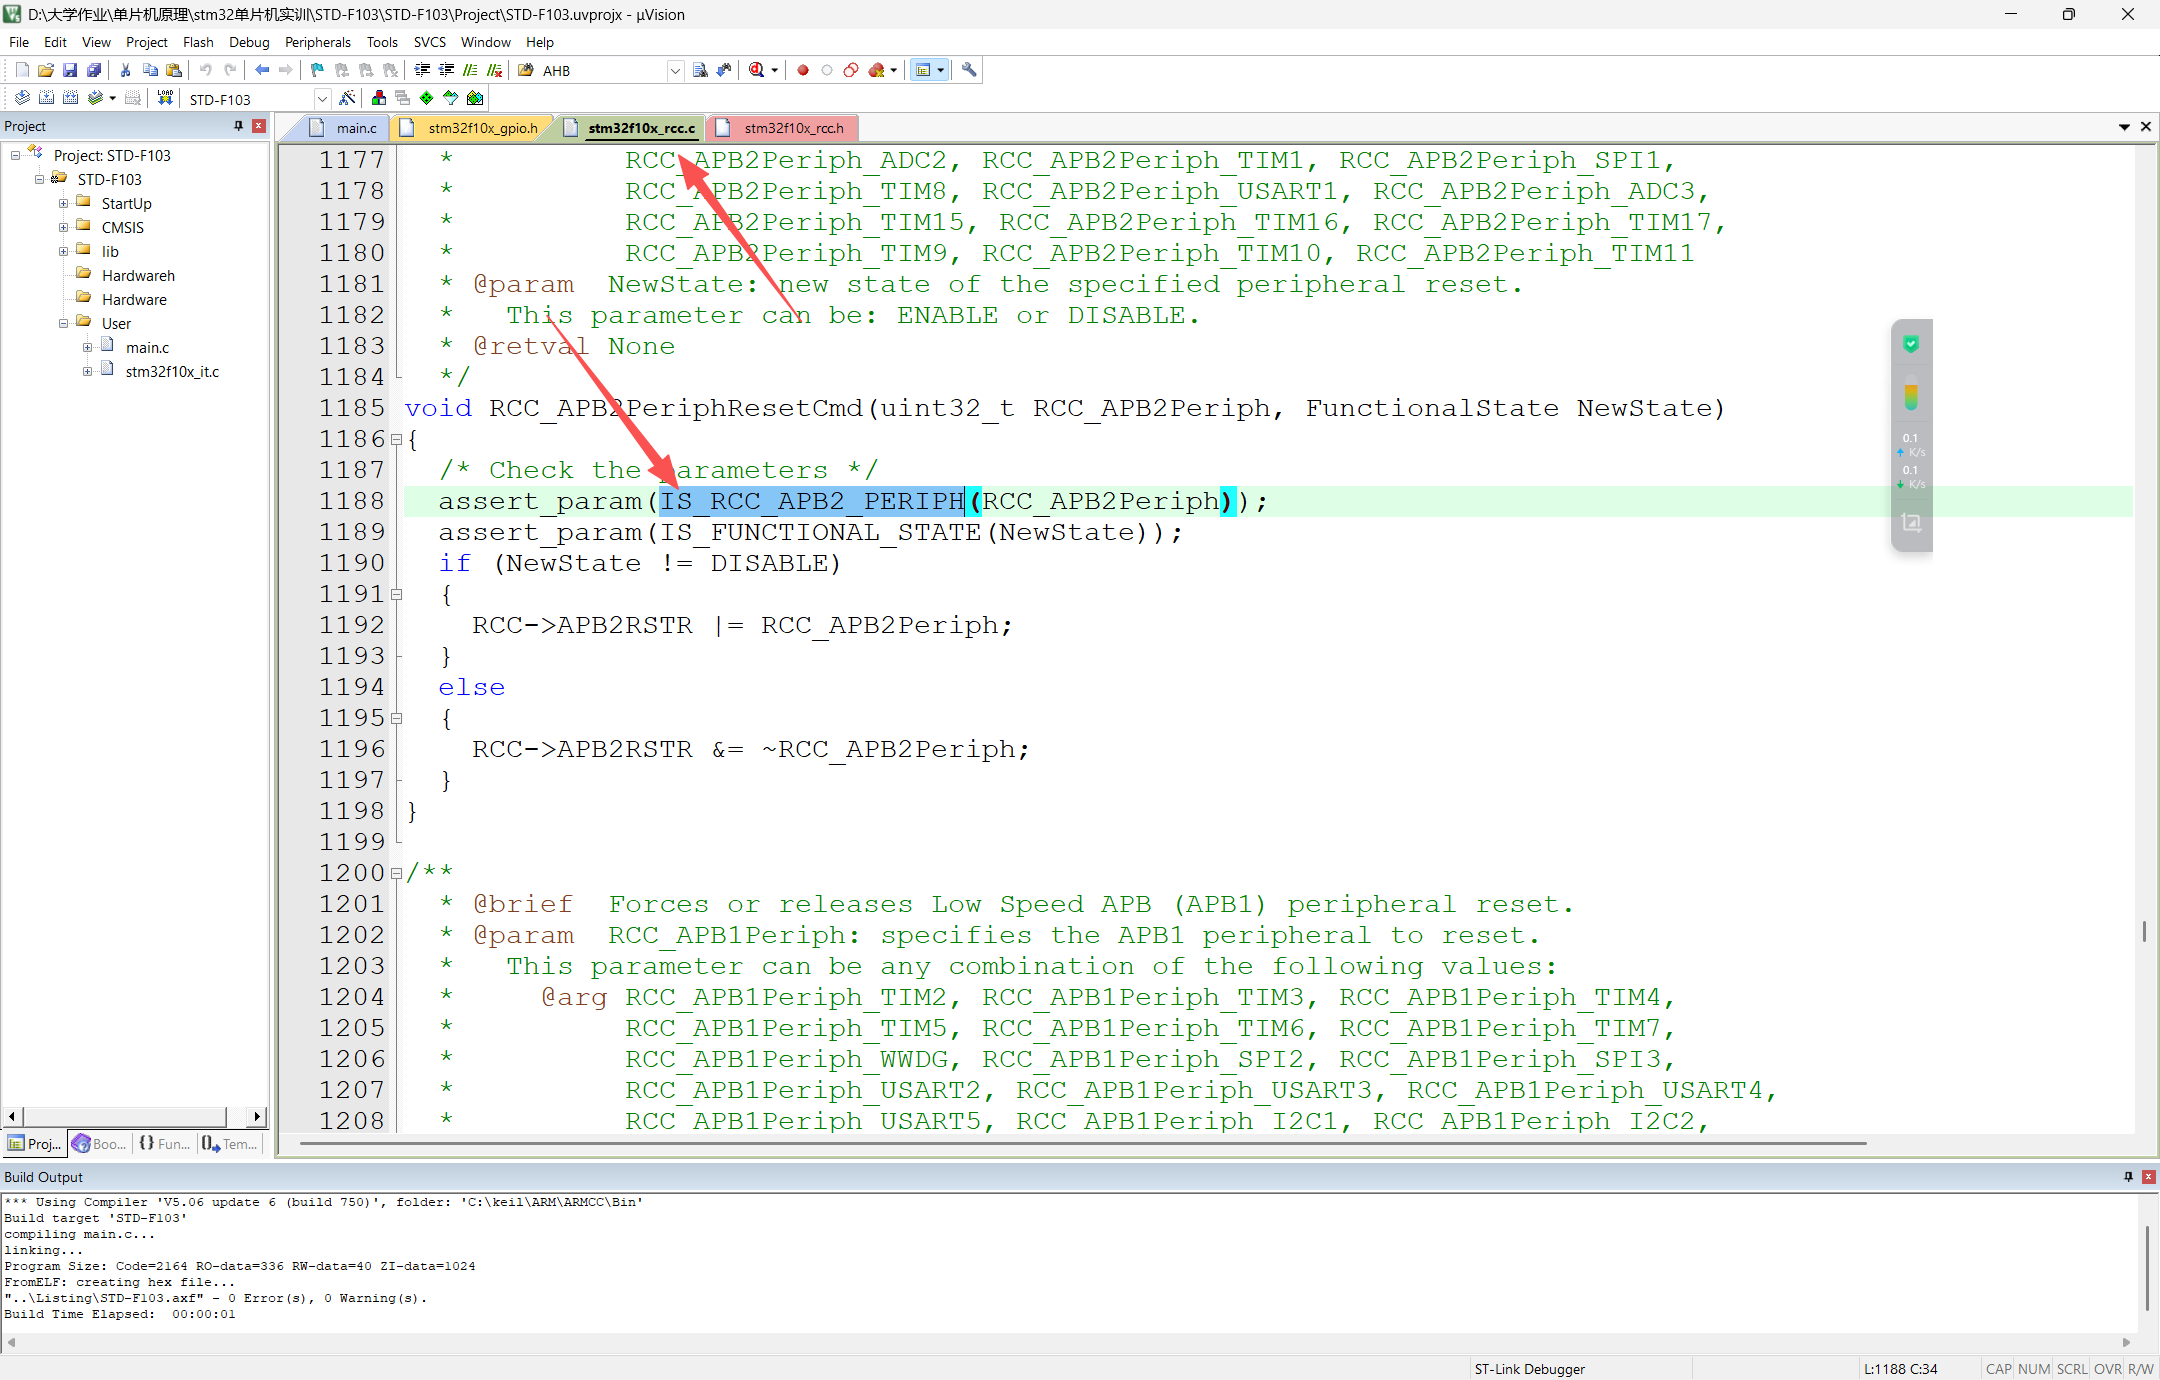Image resolution: width=2160 pixels, height=1380 pixels.
Task: Click the Manage Project Items icon
Action: tap(378, 98)
